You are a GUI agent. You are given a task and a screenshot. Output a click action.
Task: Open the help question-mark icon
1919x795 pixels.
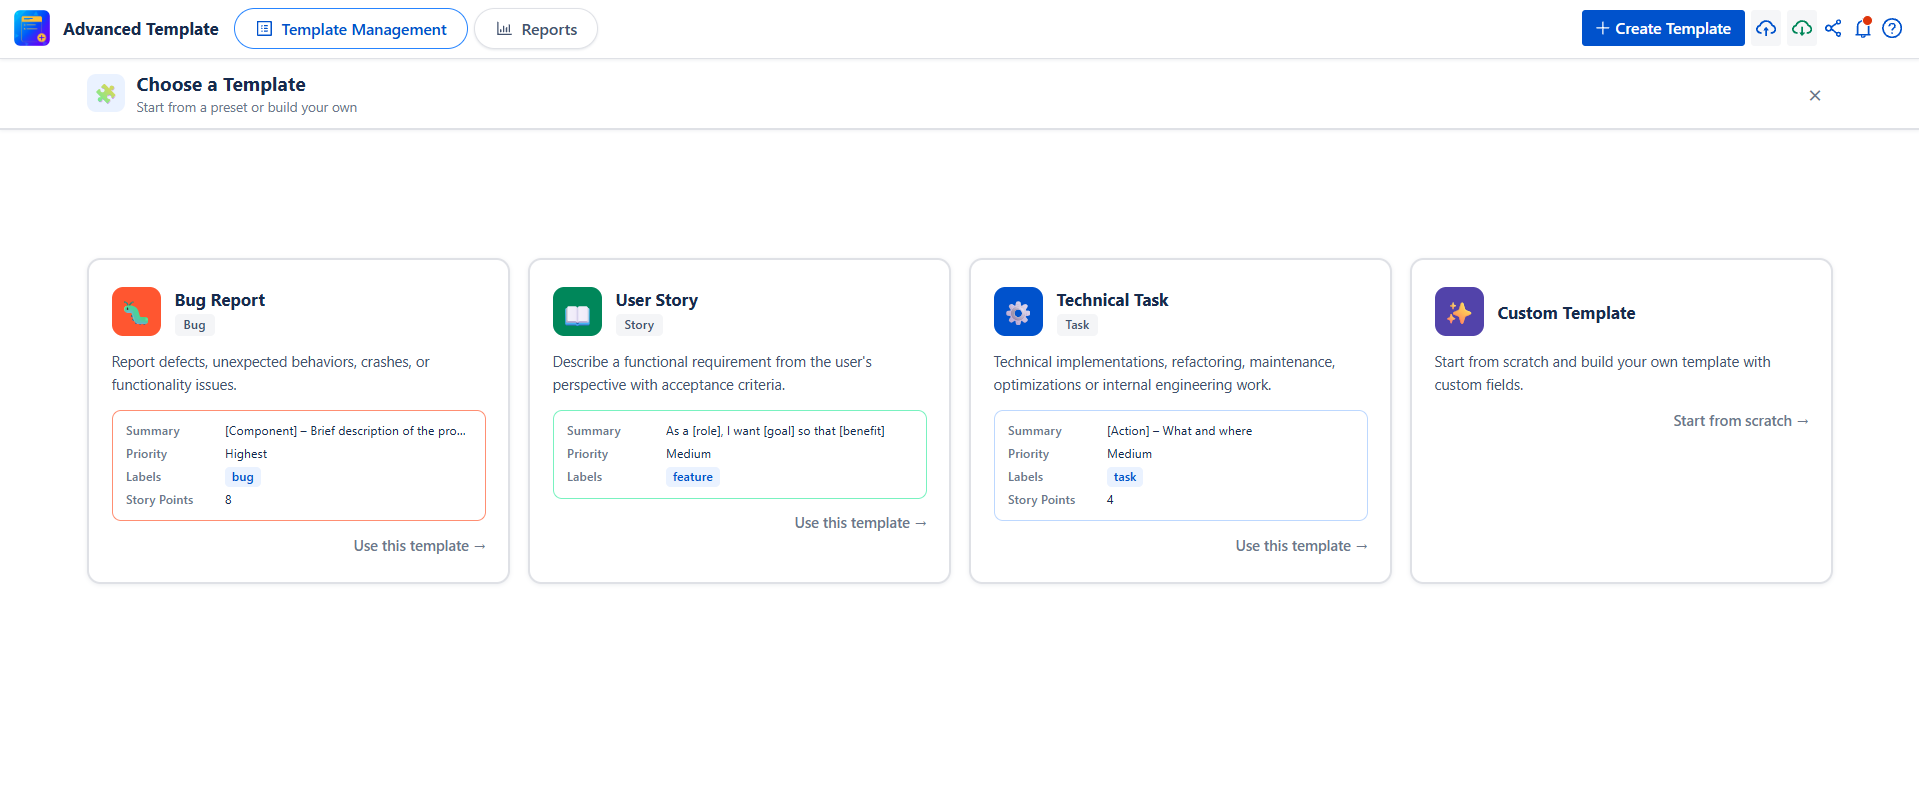[1892, 28]
